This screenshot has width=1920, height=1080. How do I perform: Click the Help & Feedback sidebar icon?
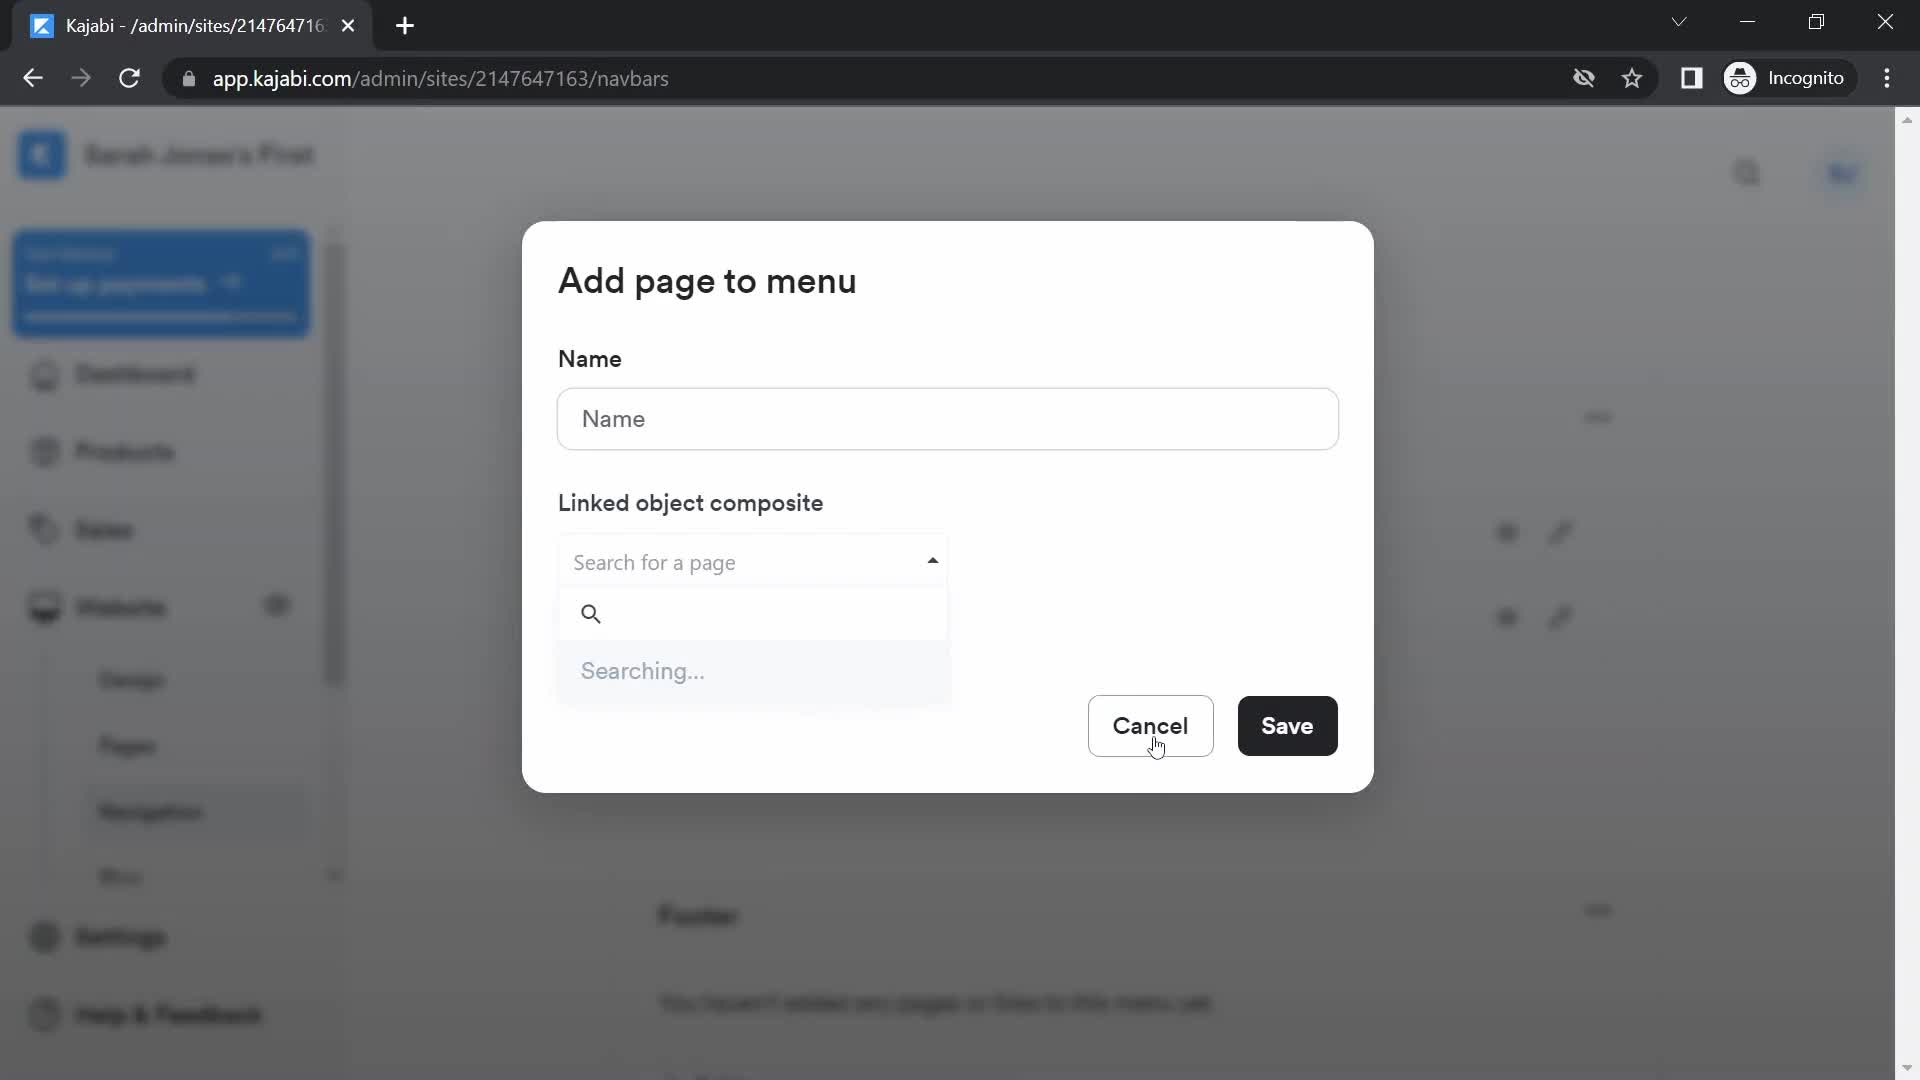click(x=44, y=1015)
